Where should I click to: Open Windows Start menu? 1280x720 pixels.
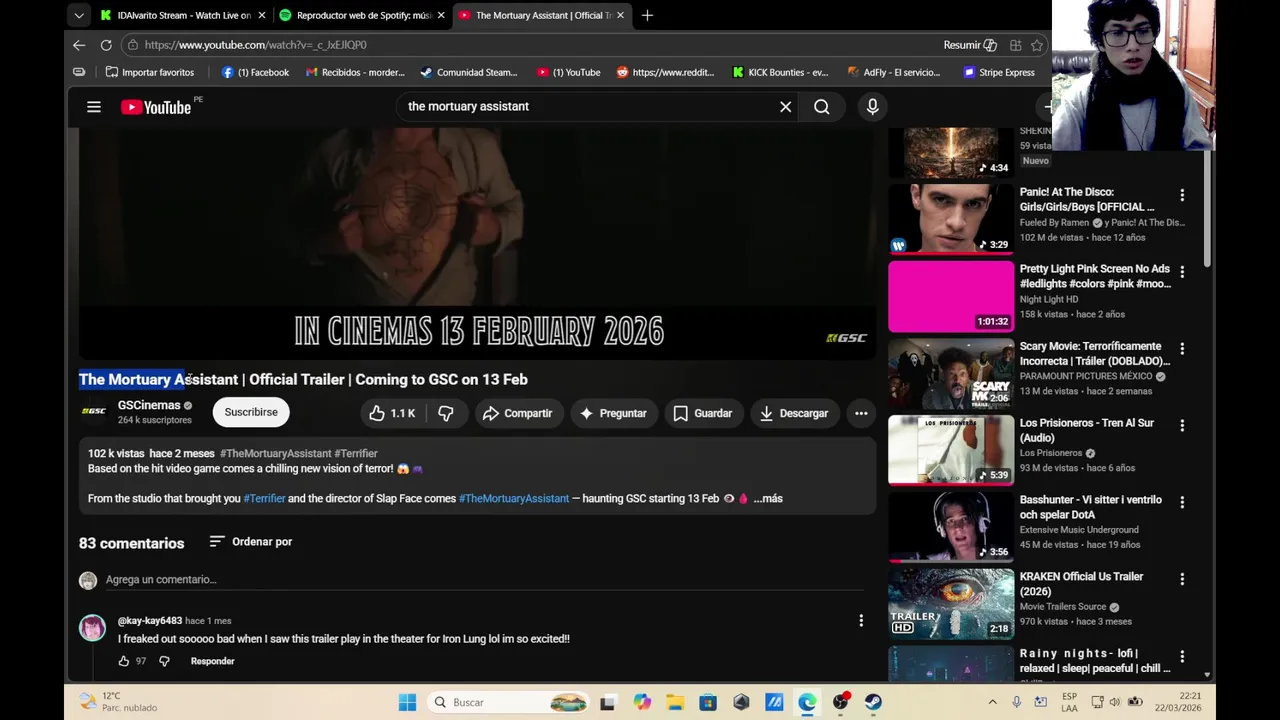click(407, 702)
